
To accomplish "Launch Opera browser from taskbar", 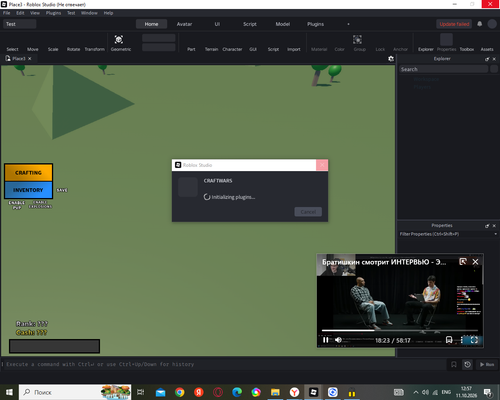I will [x=218, y=392].
